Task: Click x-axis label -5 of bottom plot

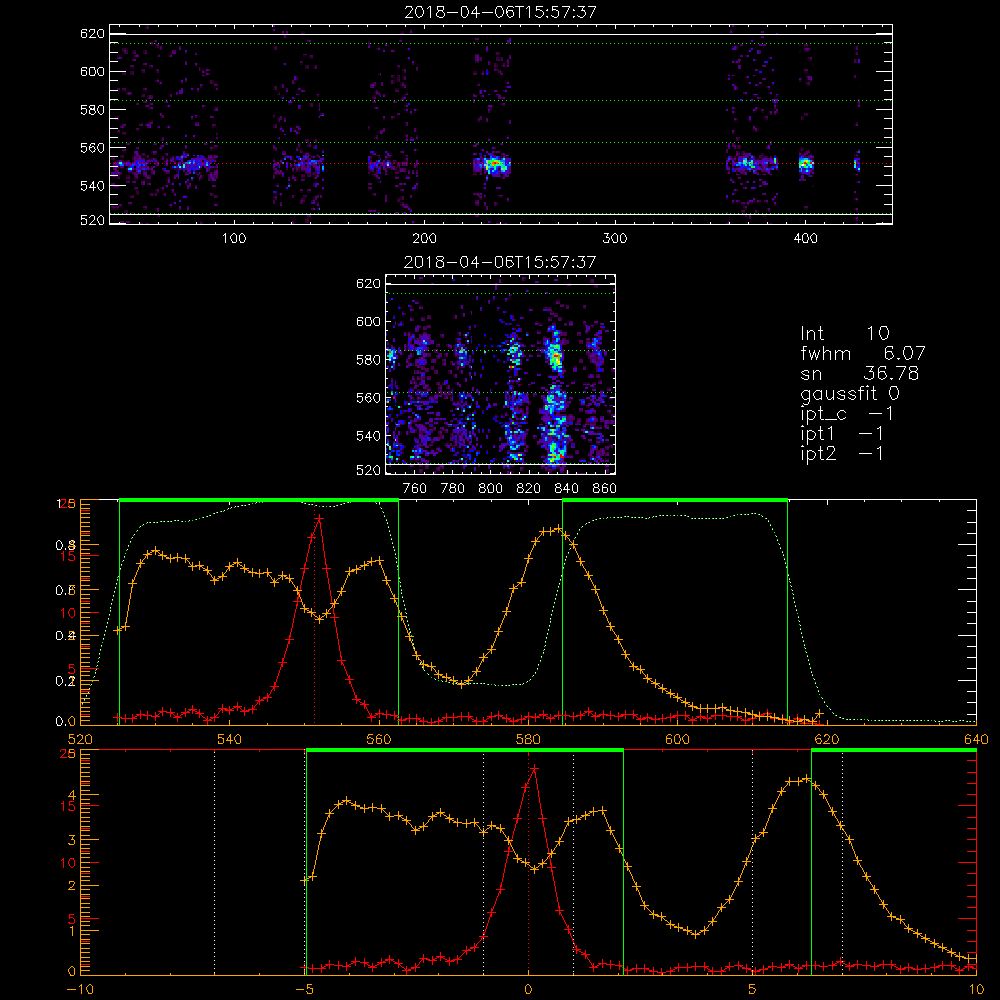Action: [304, 990]
